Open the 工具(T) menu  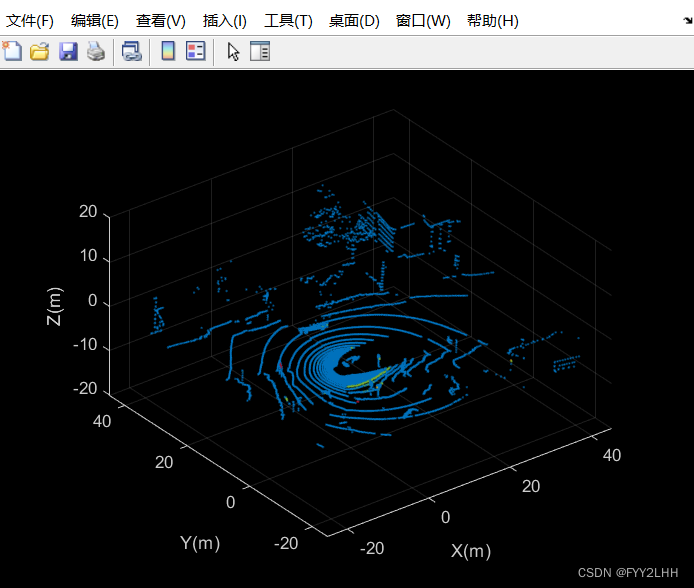tap(289, 21)
